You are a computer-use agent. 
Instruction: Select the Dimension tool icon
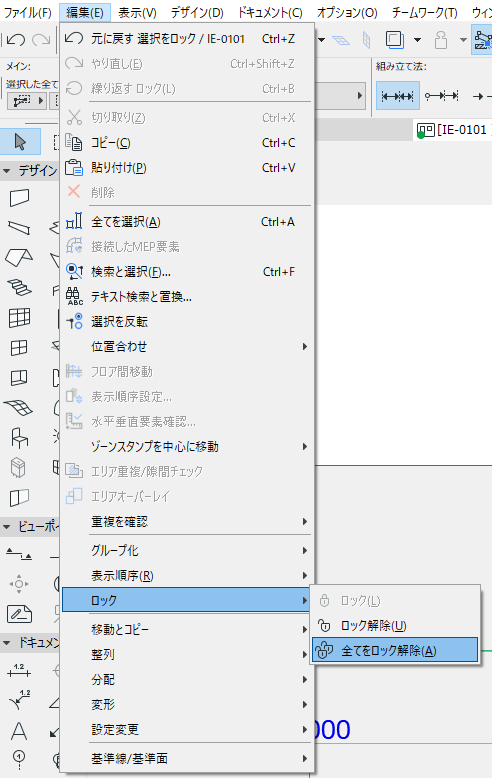tap(19, 670)
